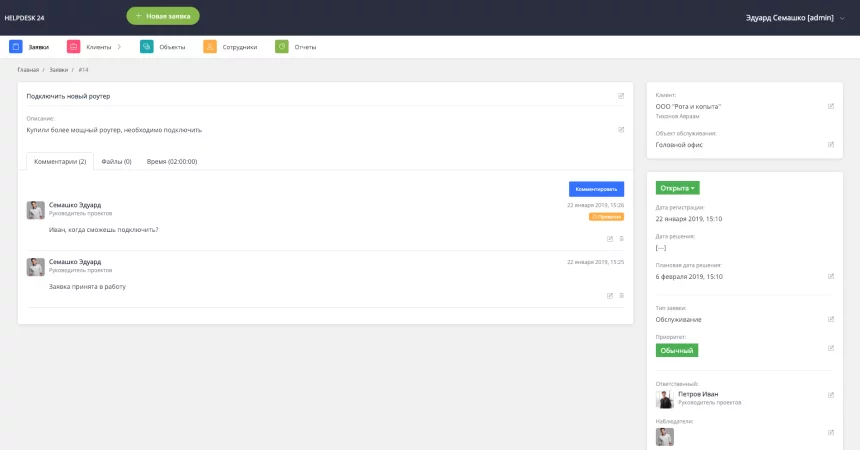The width and height of the screenshot is (860, 450).
Task: Create a ticket with 'Новая заявка'
Action: [163, 16]
